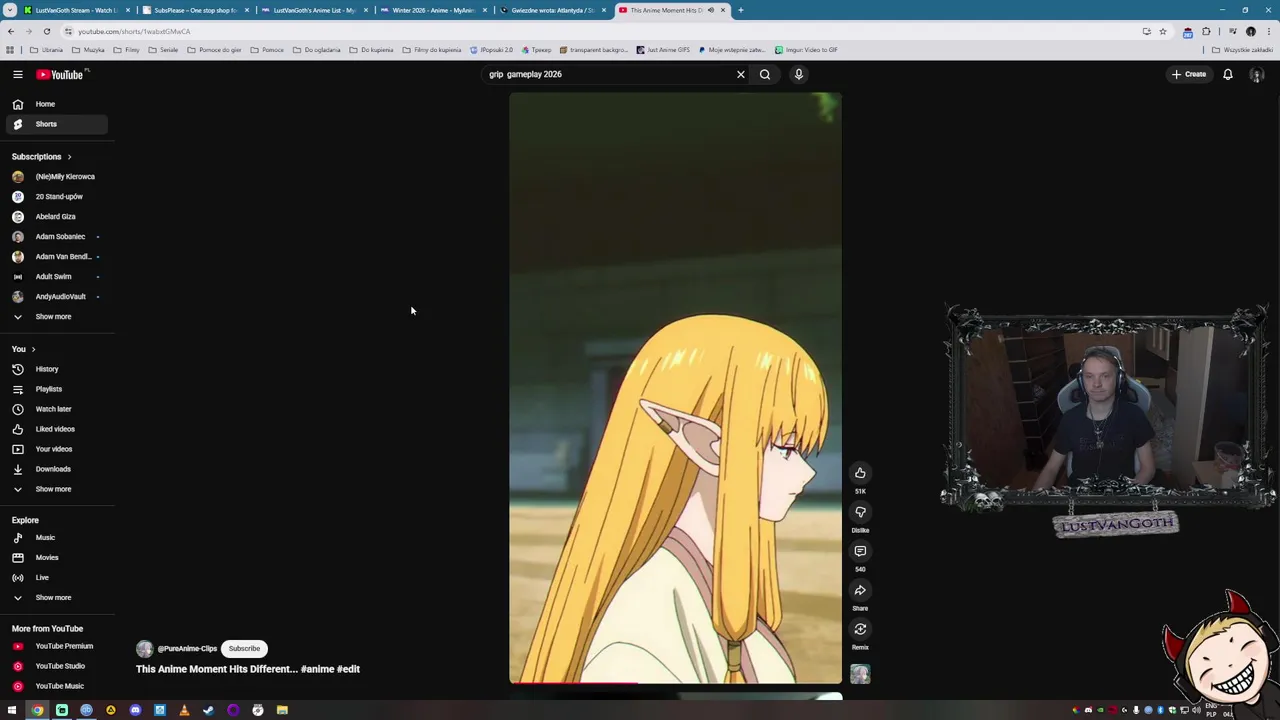Open Liked videos
Viewport: 1280px width, 720px height.
55,429
